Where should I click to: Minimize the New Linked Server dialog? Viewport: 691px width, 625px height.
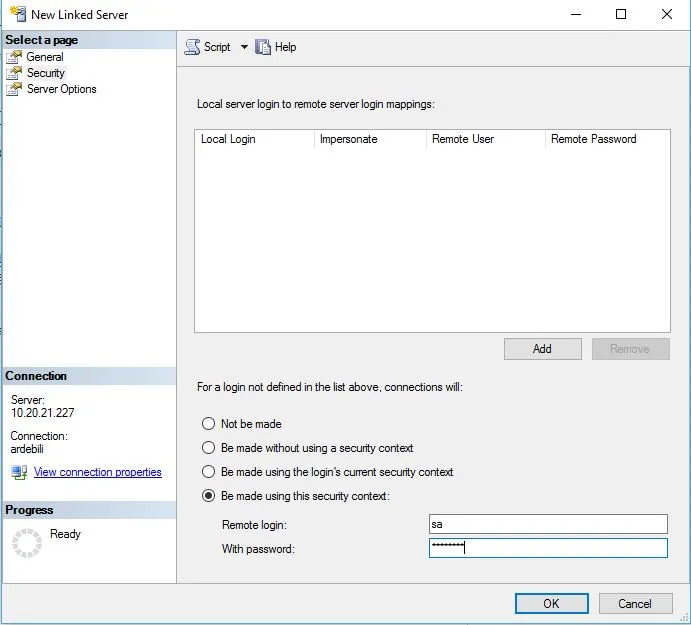[576, 14]
